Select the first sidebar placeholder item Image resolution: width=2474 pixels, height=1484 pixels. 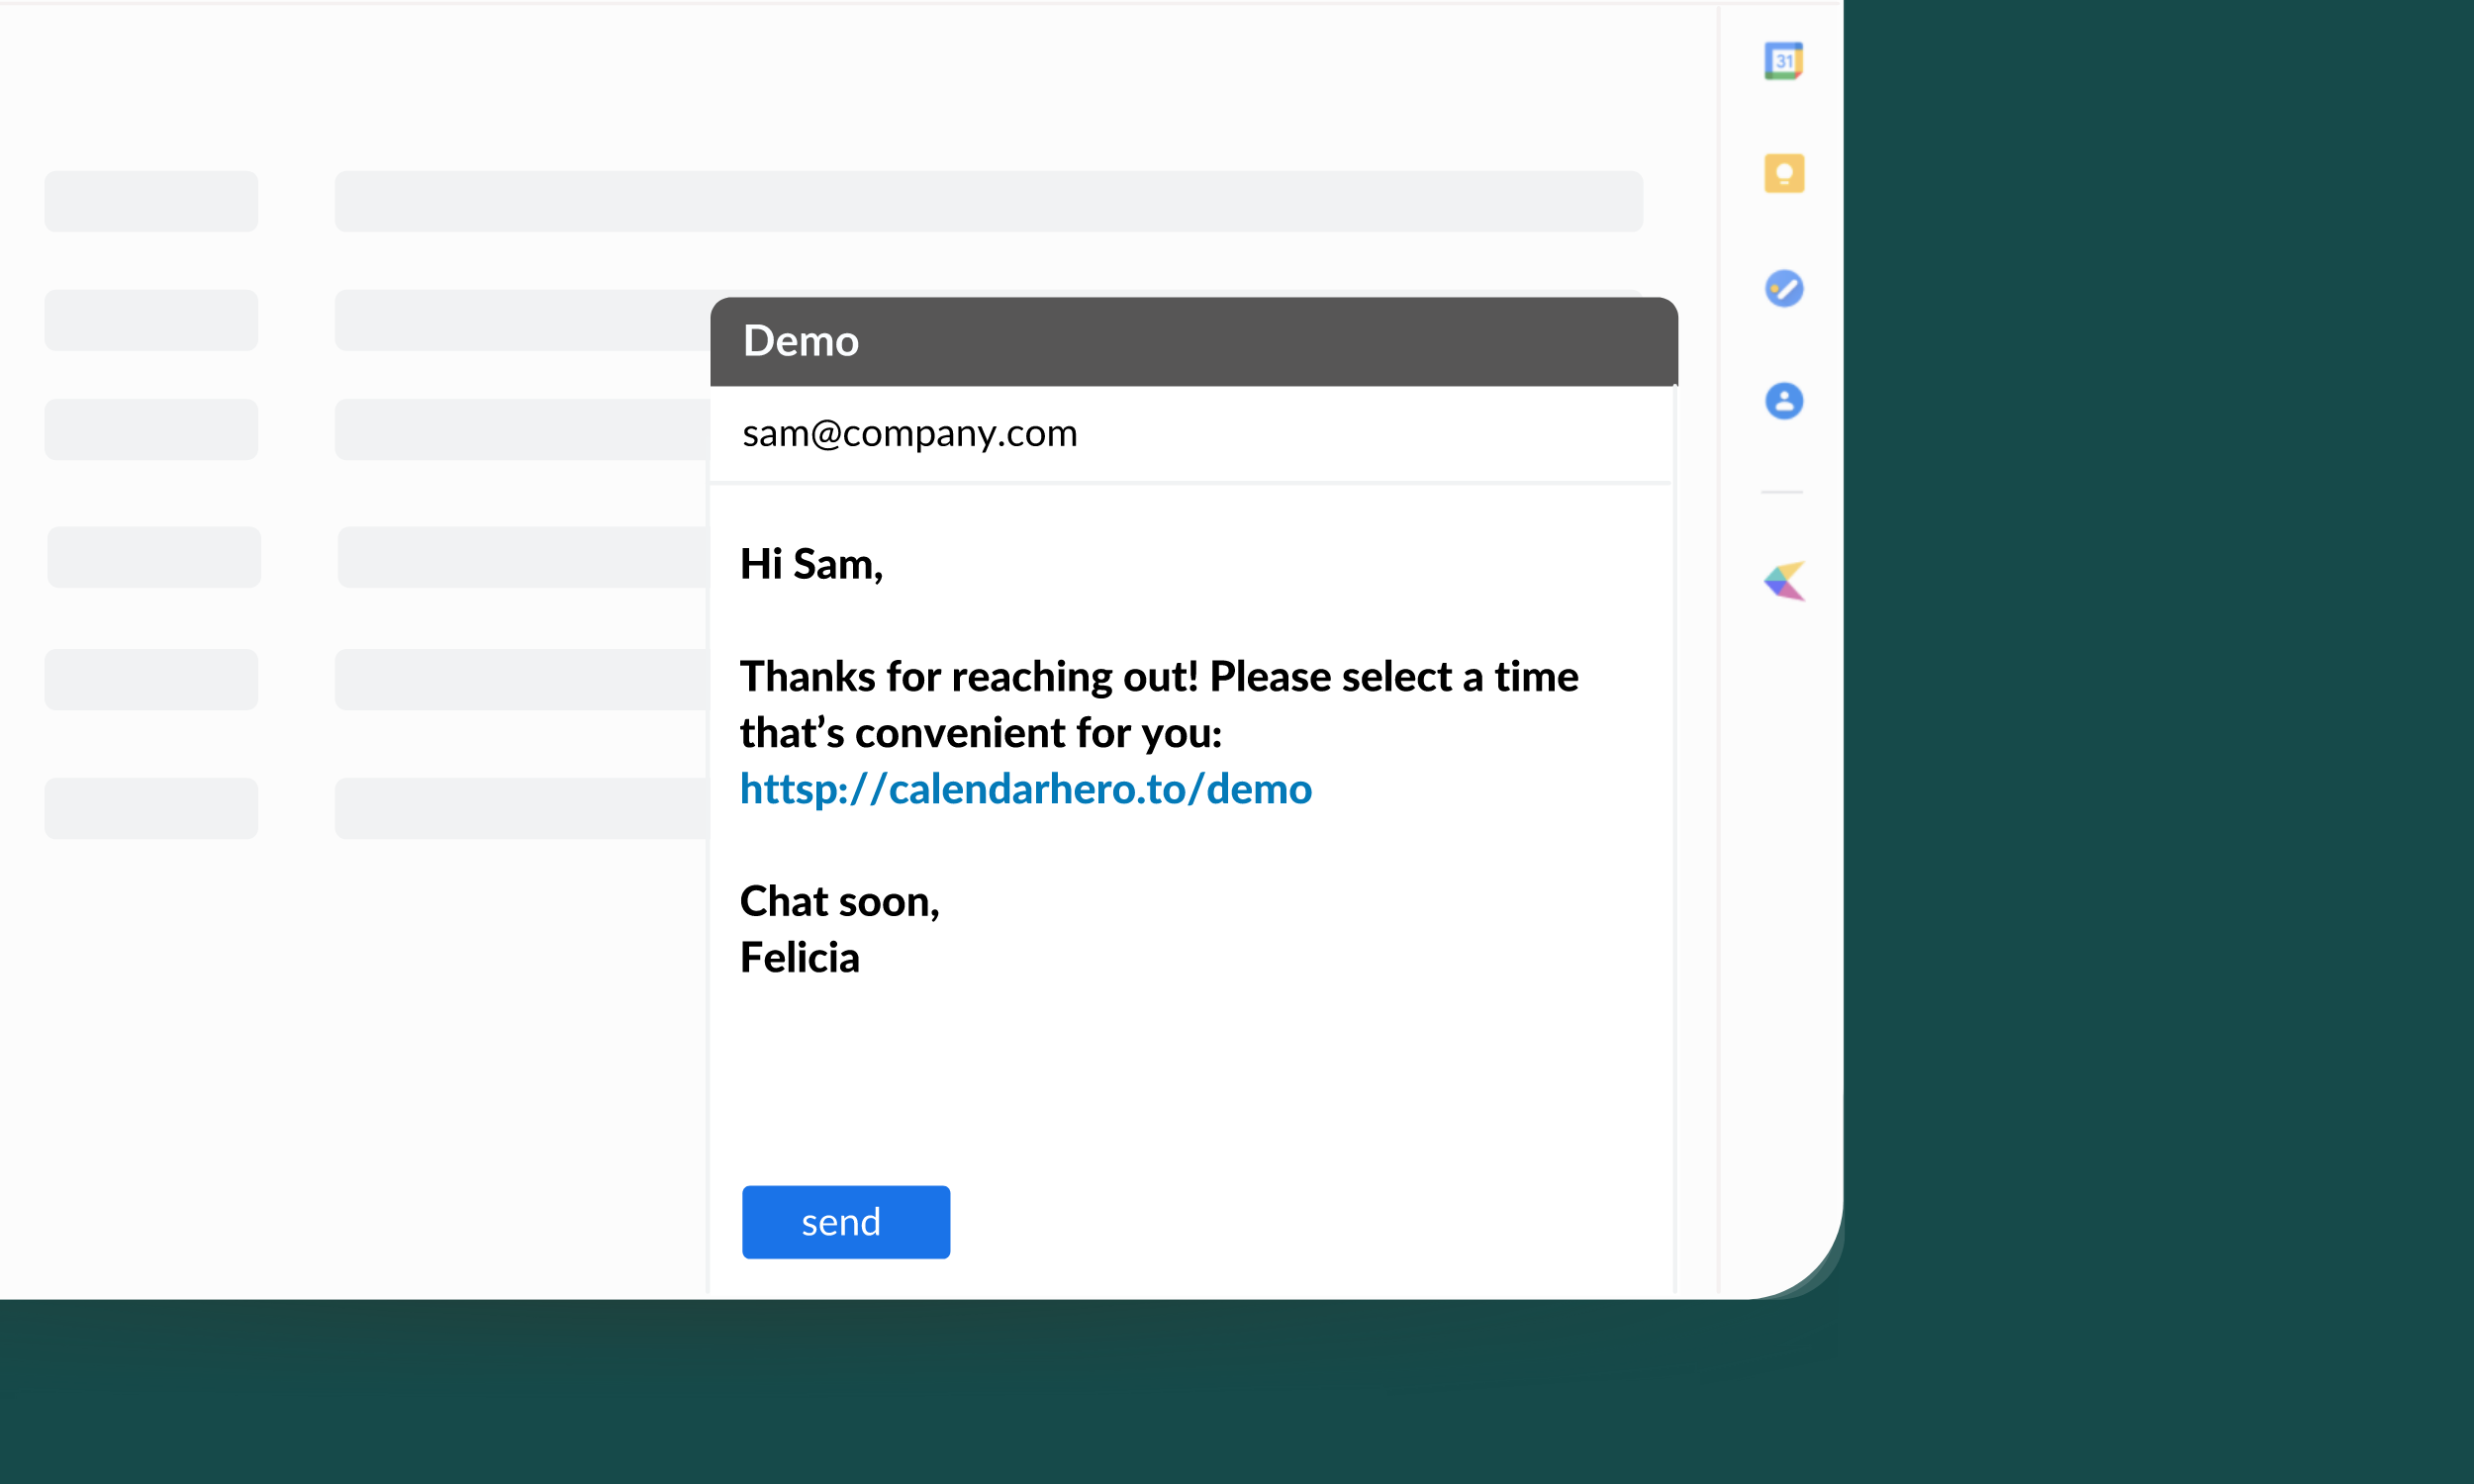click(x=151, y=201)
